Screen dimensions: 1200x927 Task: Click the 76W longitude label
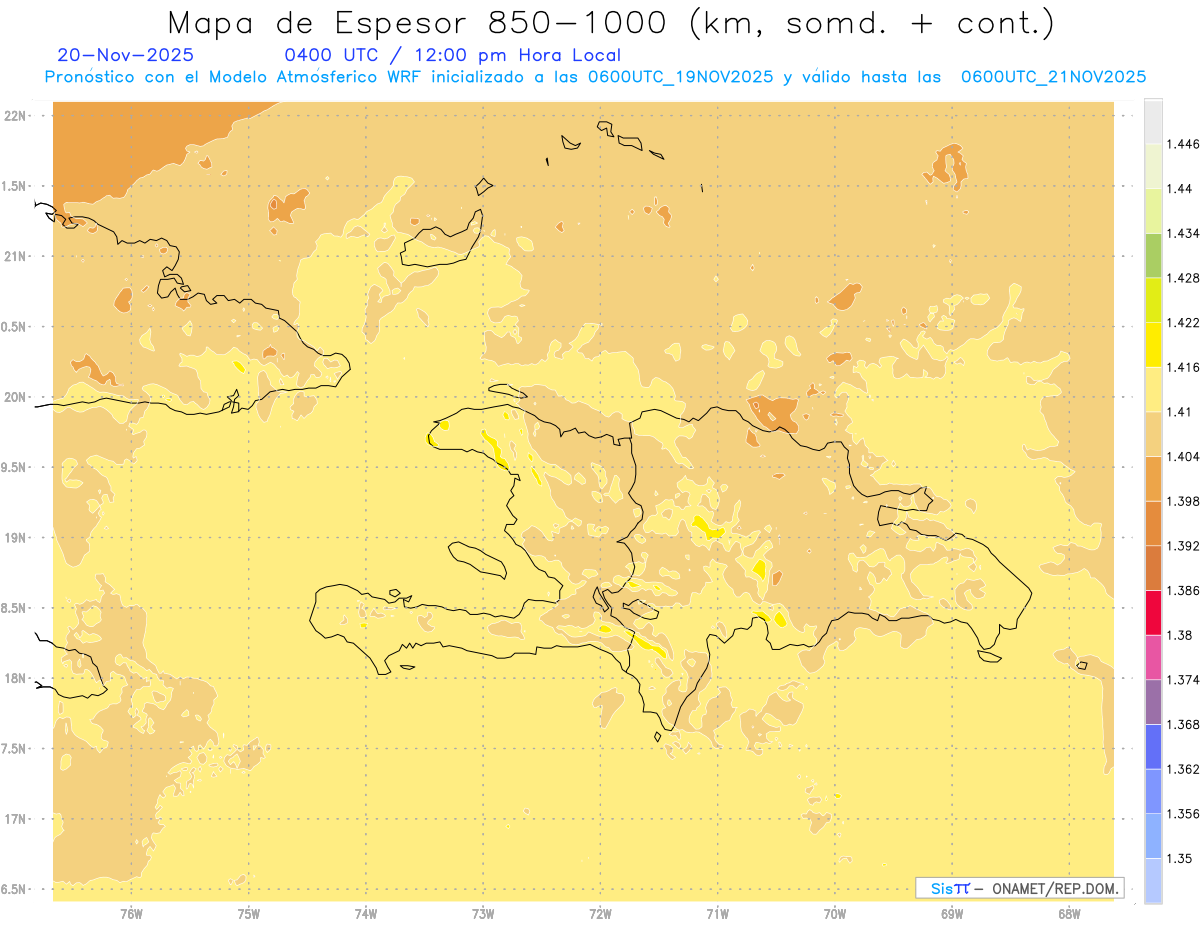coord(131,914)
